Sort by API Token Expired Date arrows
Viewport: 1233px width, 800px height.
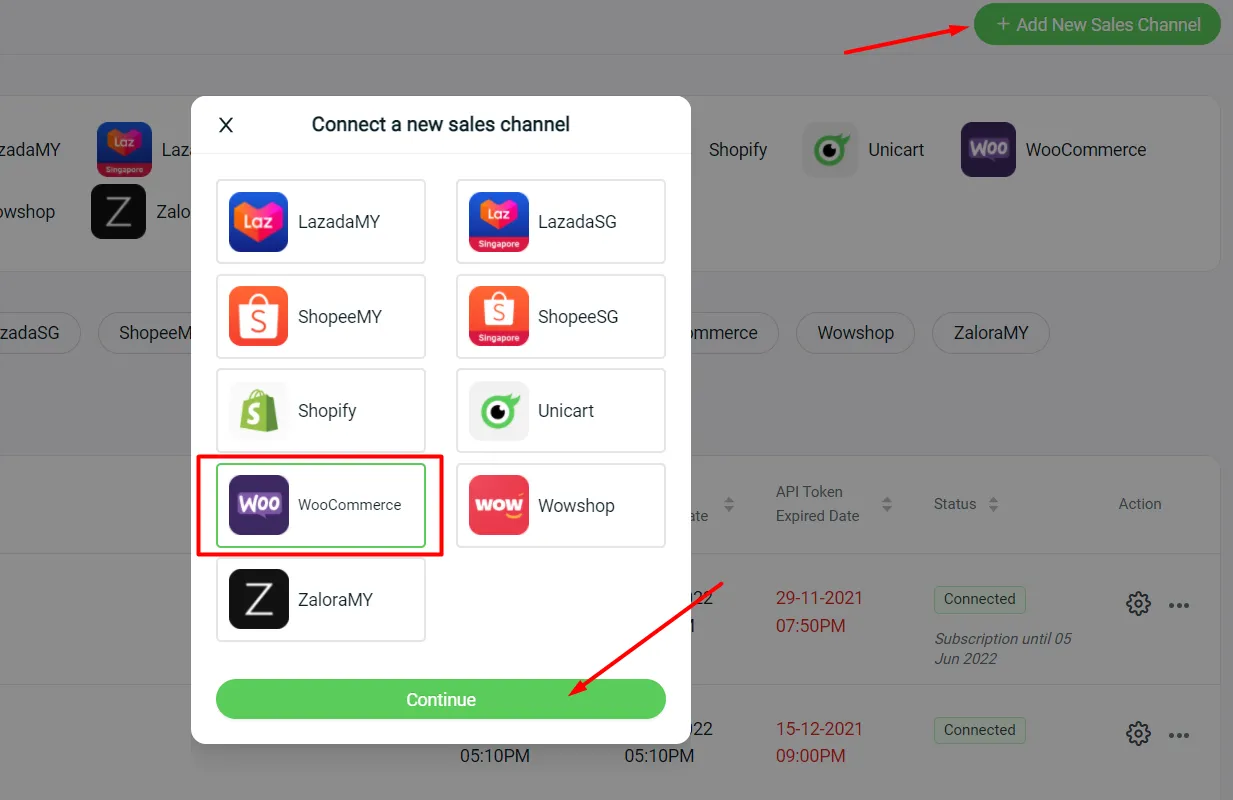[x=886, y=504]
